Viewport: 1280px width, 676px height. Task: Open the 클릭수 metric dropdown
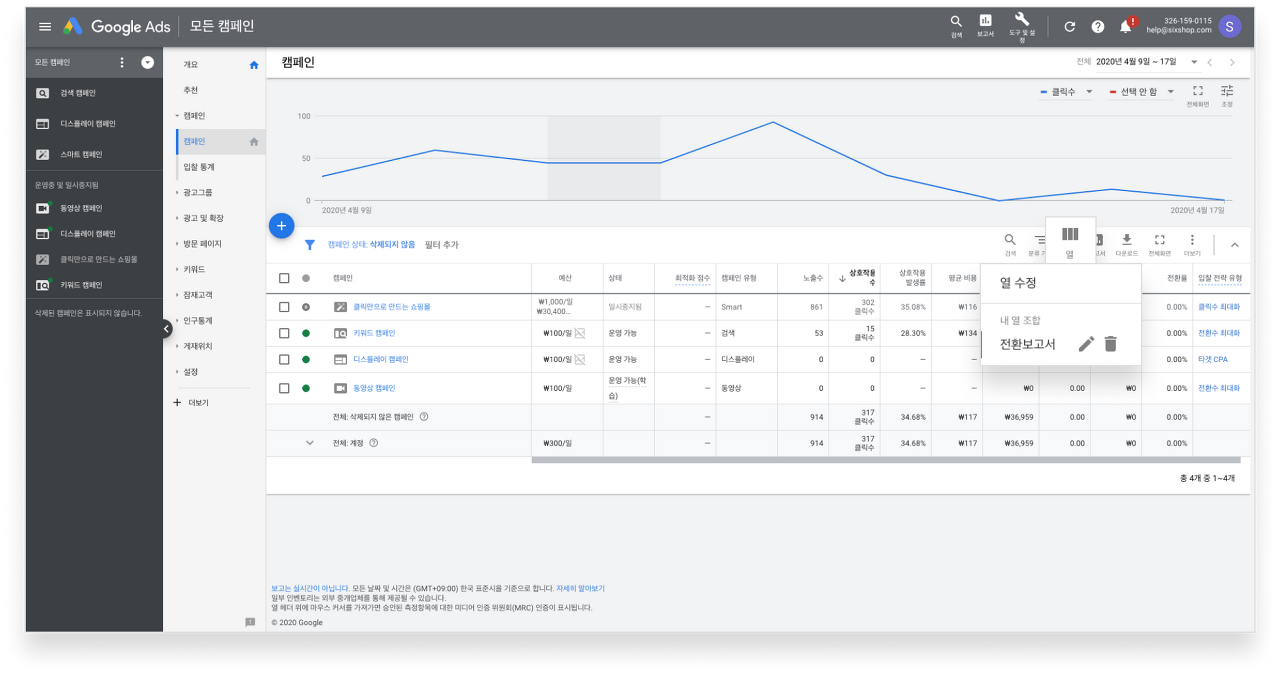click(1067, 92)
